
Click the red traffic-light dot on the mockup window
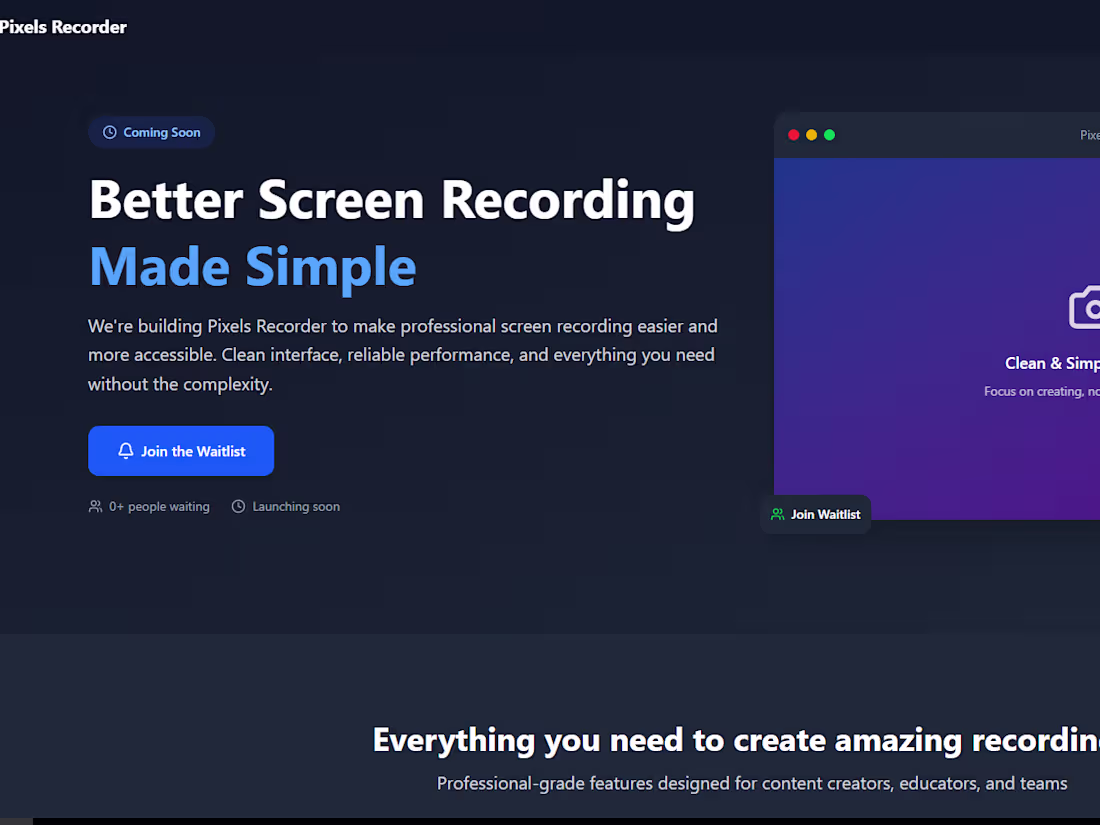(x=793, y=134)
